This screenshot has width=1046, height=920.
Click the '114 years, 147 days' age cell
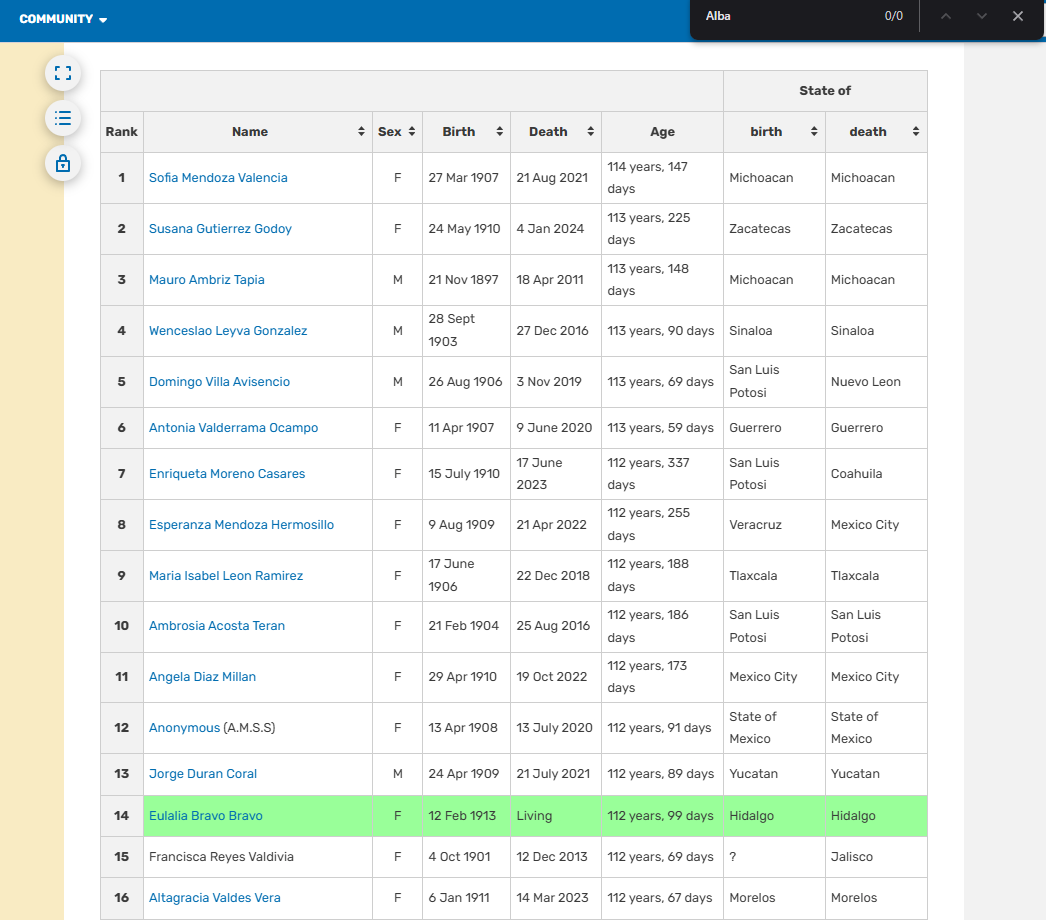[662, 178]
